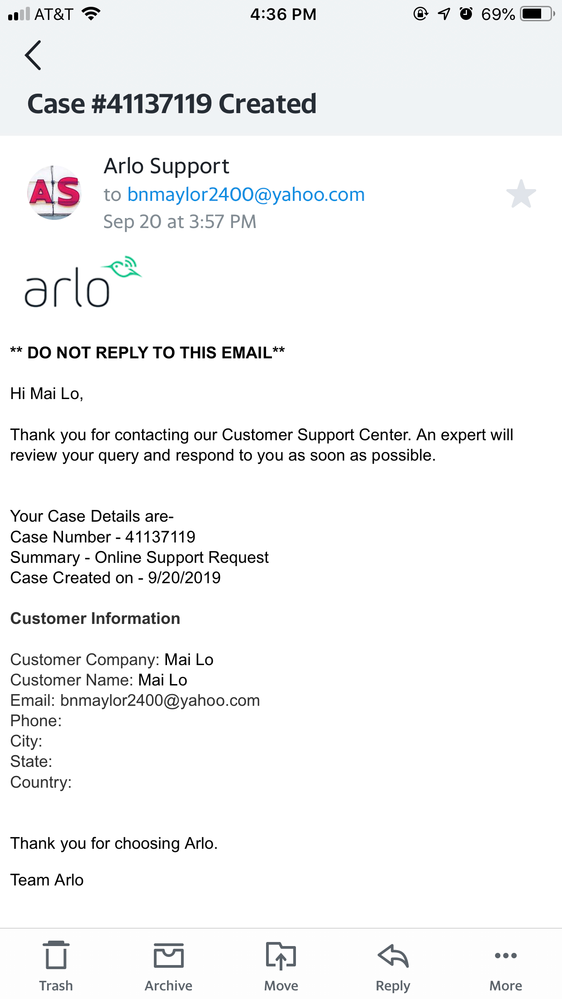Tap the alarm clock status icon

pyautogui.click(x=466, y=13)
